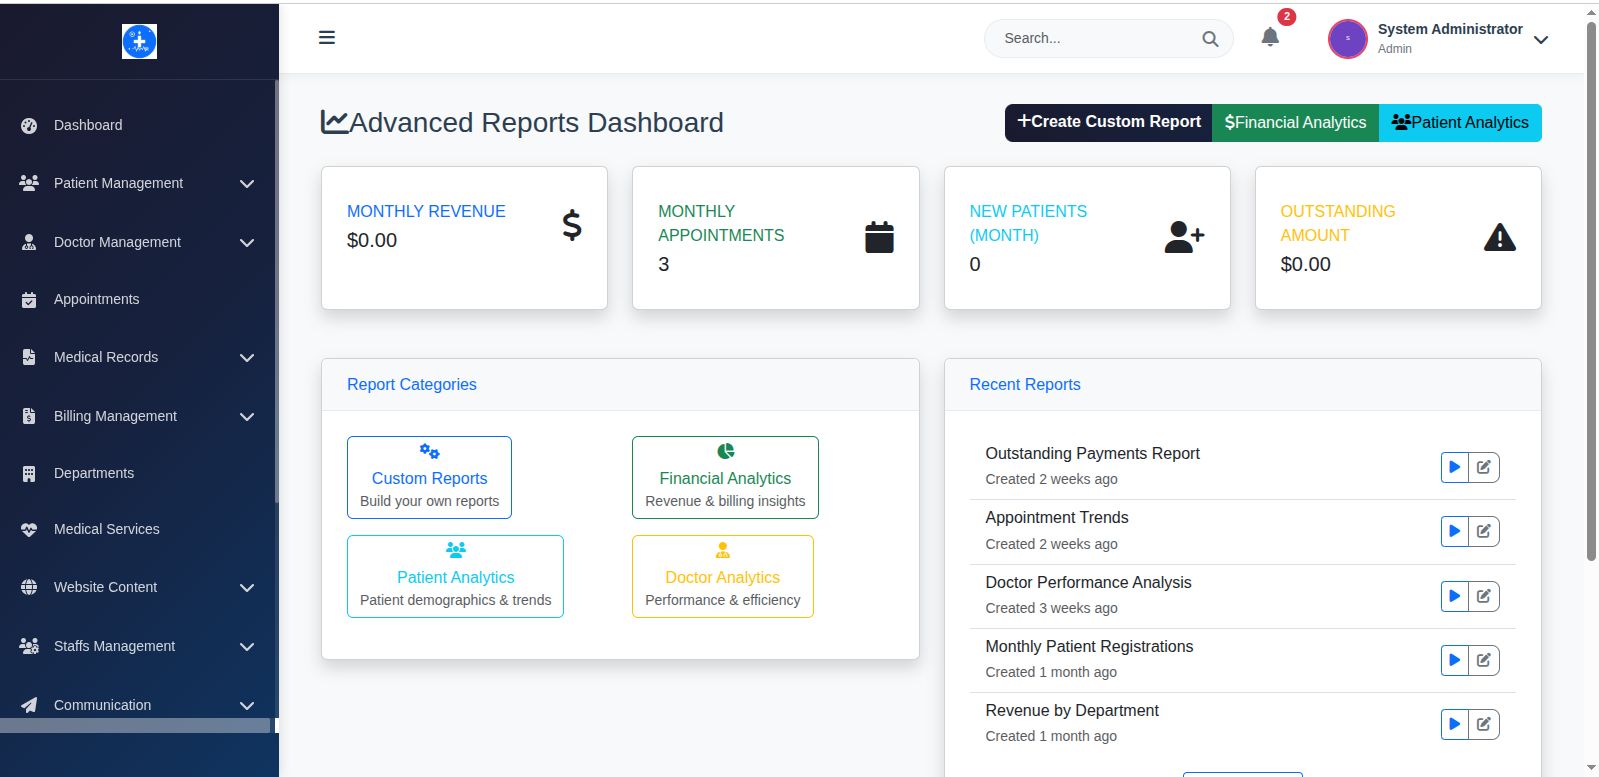Click the Create Custom Report button
Image resolution: width=1599 pixels, height=777 pixels.
pos(1108,122)
